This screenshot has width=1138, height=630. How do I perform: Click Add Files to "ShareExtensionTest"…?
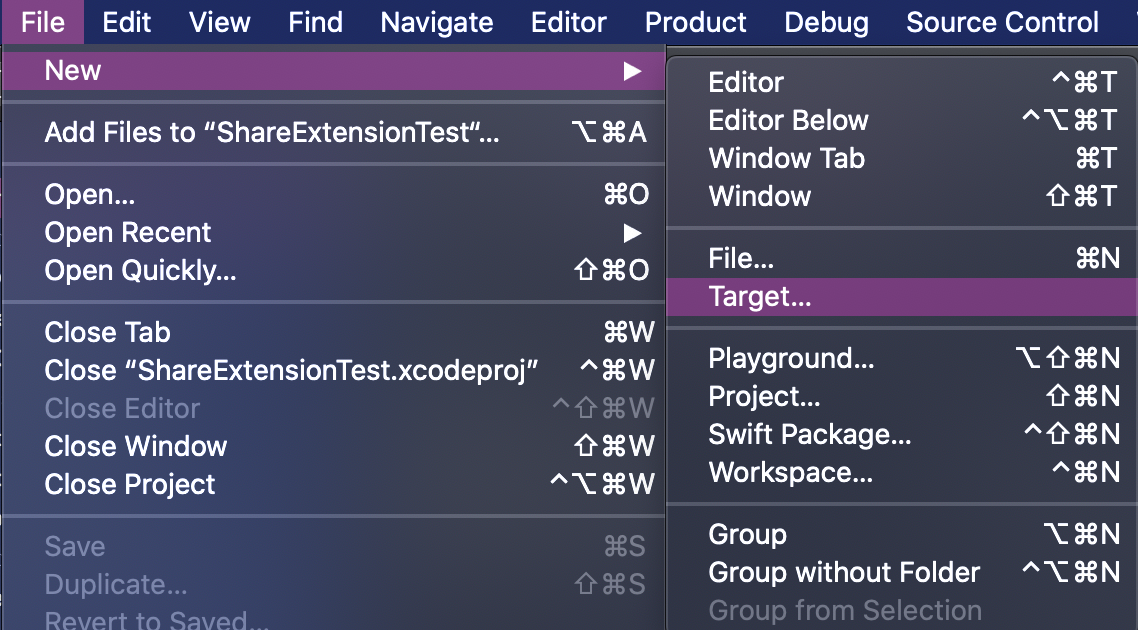[272, 133]
